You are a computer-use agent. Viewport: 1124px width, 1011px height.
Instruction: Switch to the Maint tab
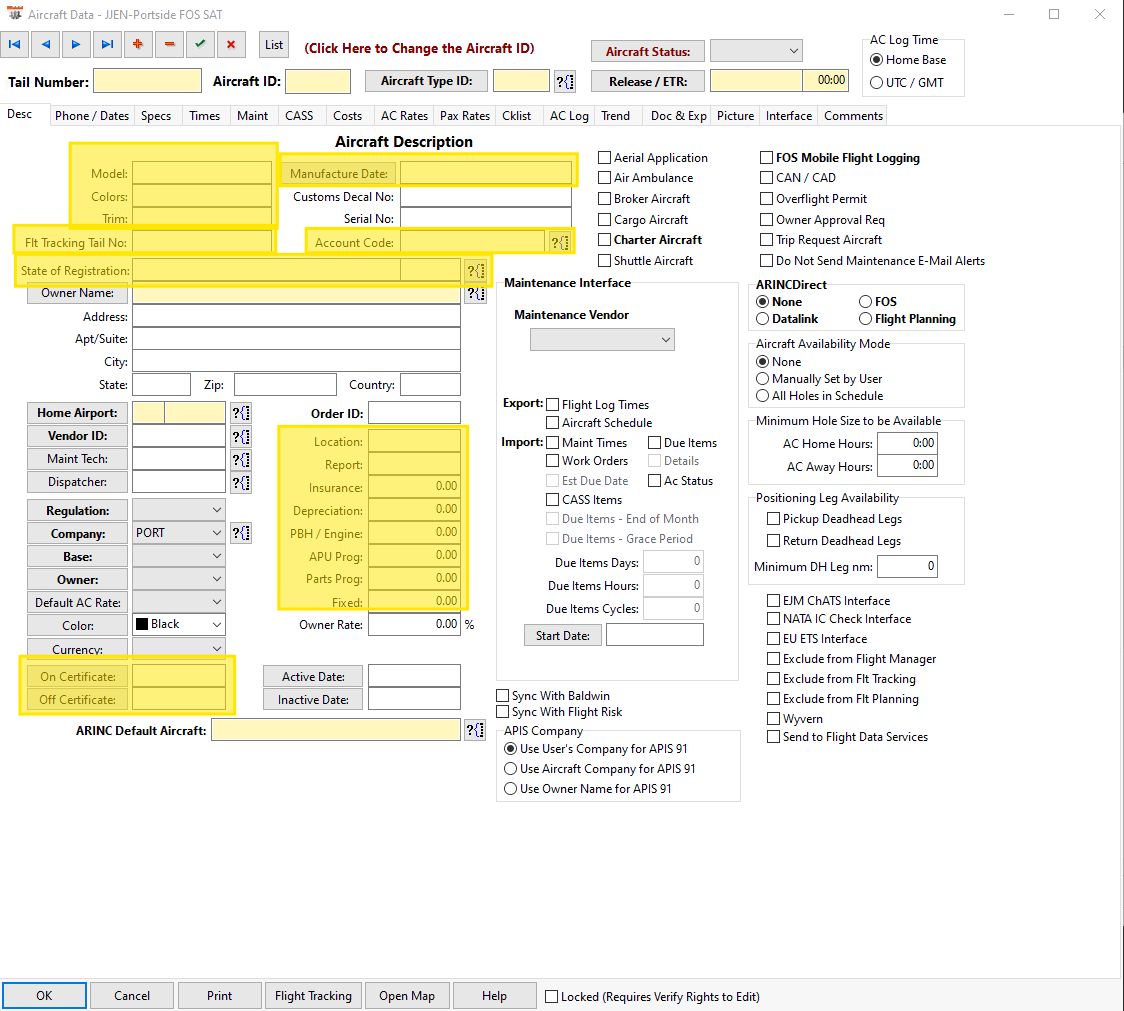pyautogui.click(x=252, y=115)
